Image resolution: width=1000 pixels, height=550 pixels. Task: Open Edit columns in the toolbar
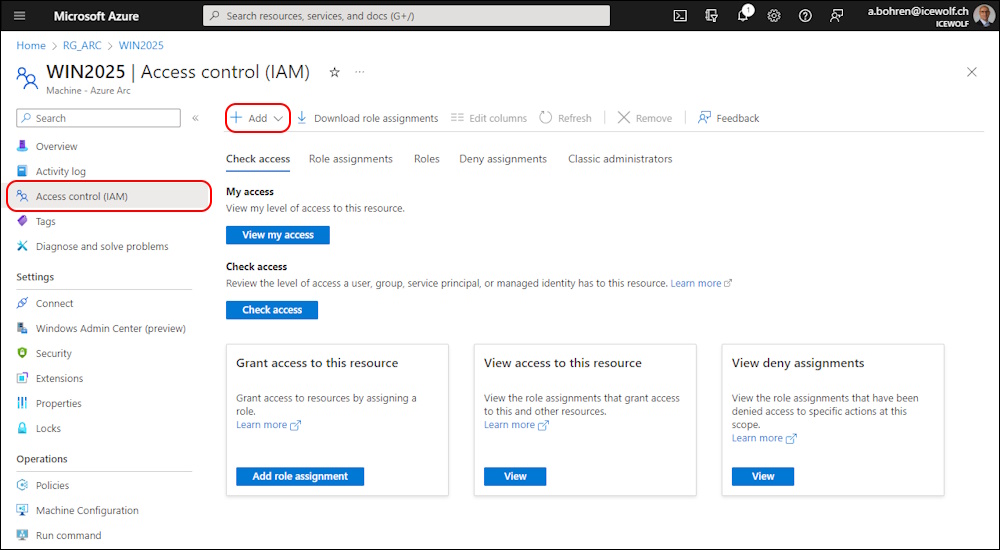pyautogui.click(x=489, y=118)
